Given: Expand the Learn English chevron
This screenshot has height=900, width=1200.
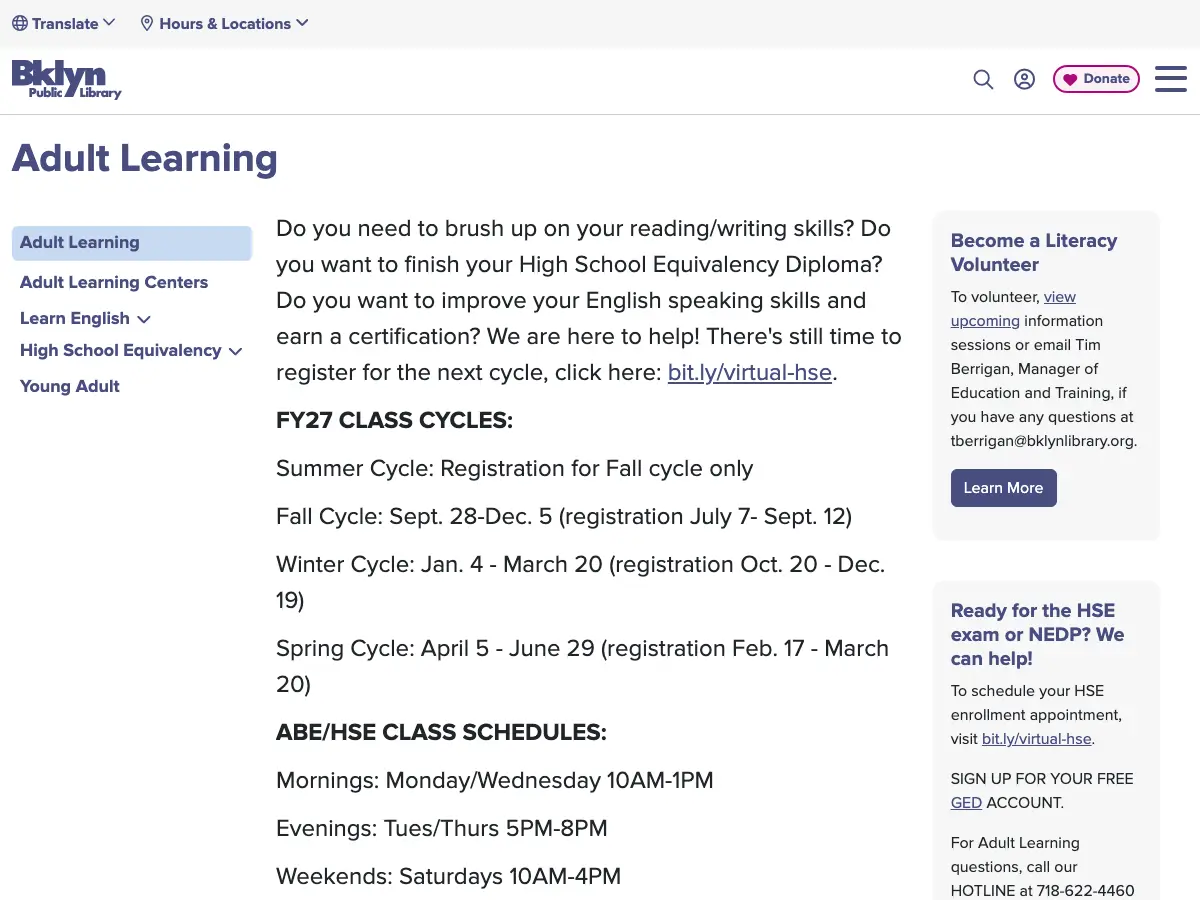Looking at the screenshot, I should click(x=144, y=319).
